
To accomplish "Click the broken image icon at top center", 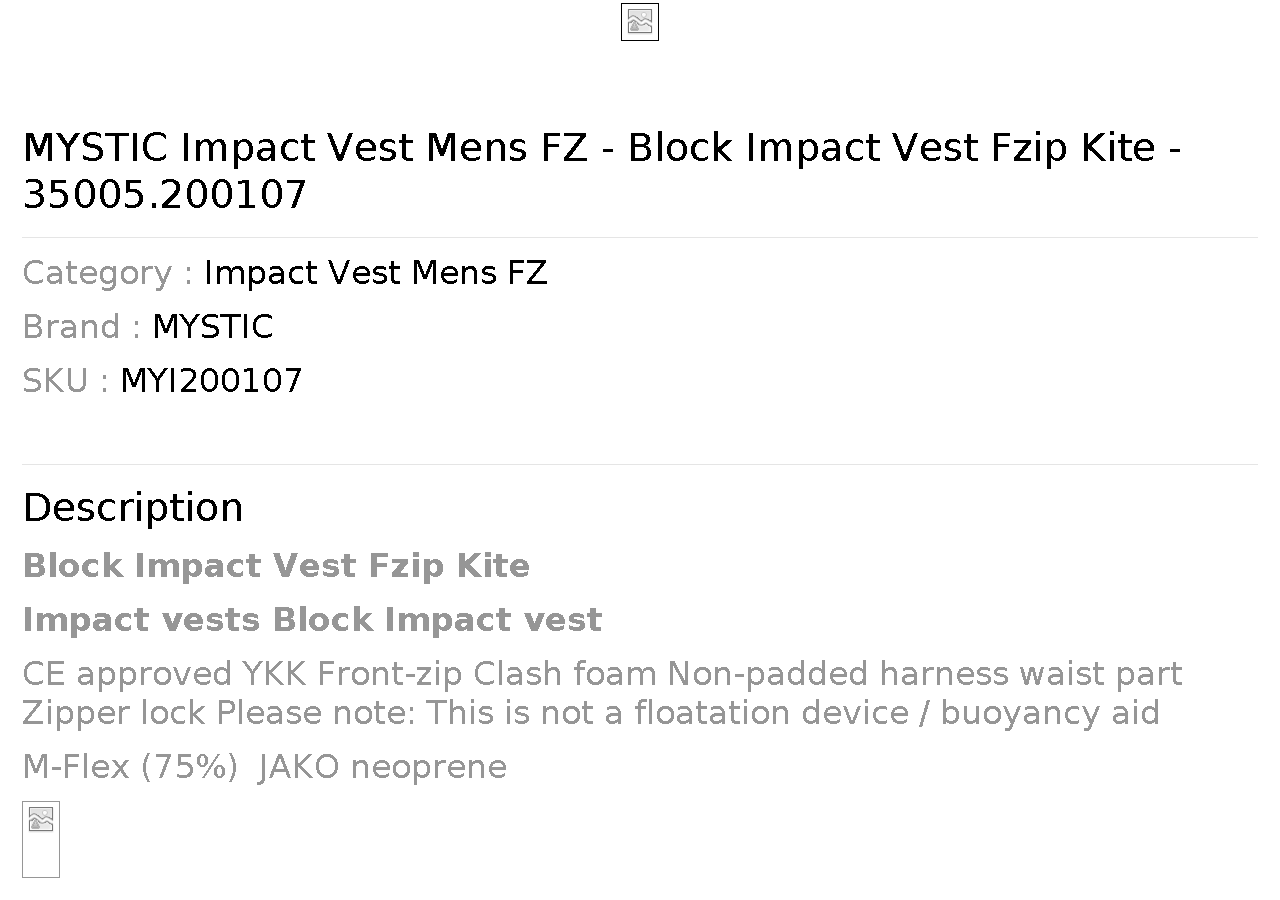I will pos(640,22).
